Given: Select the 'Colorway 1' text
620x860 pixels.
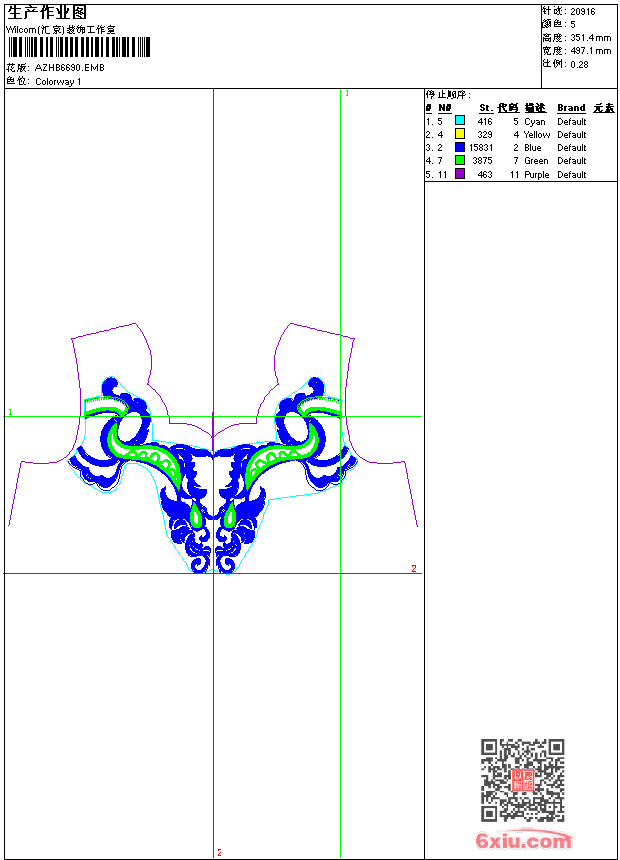Looking at the screenshot, I should pyautogui.click(x=58, y=82).
